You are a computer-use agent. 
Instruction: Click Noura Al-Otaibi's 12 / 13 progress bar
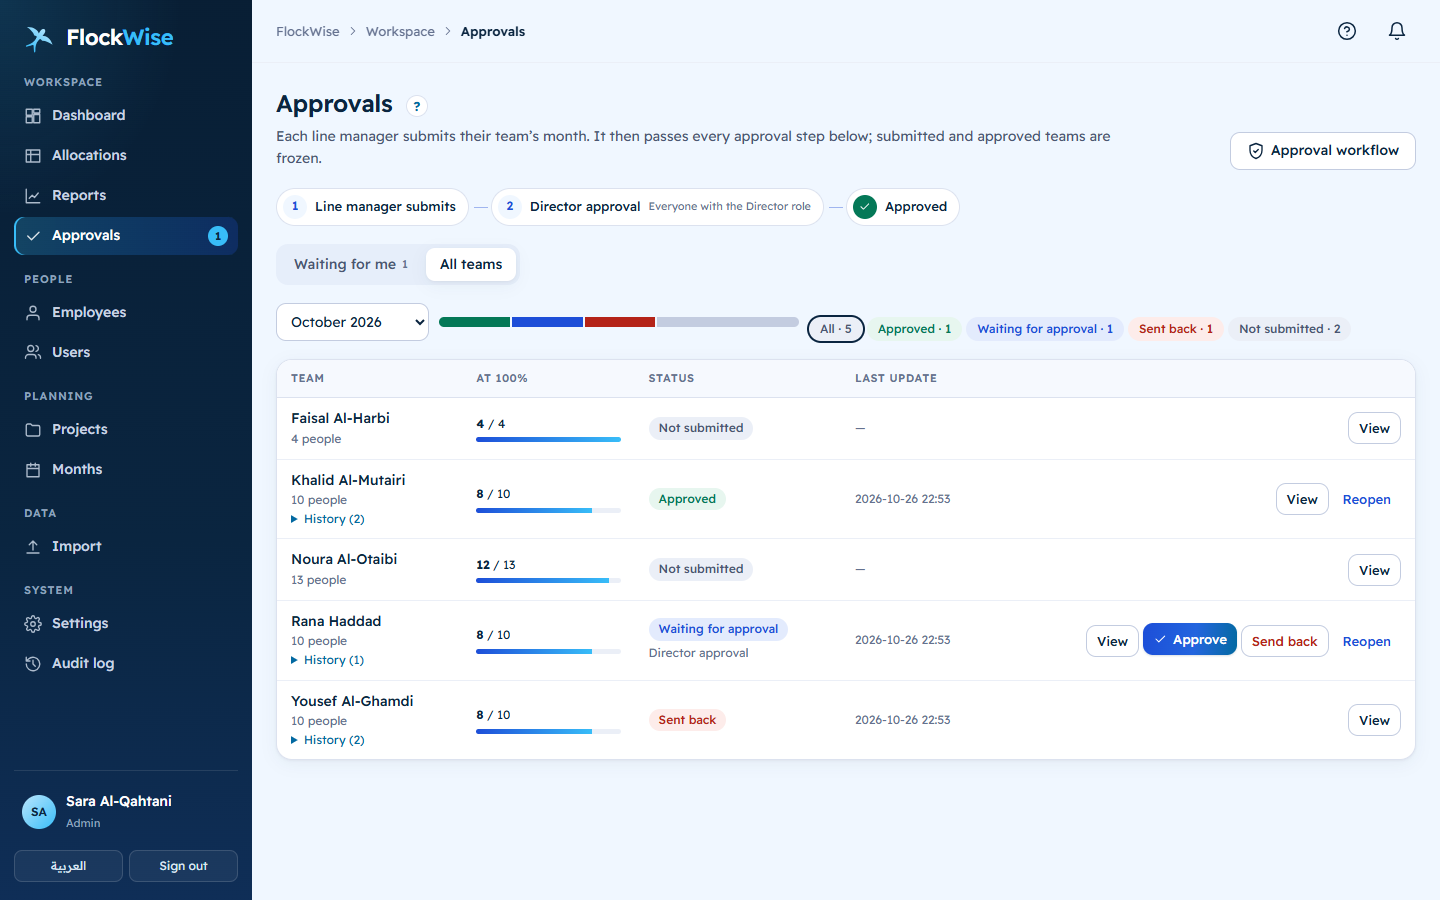pos(548,581)
